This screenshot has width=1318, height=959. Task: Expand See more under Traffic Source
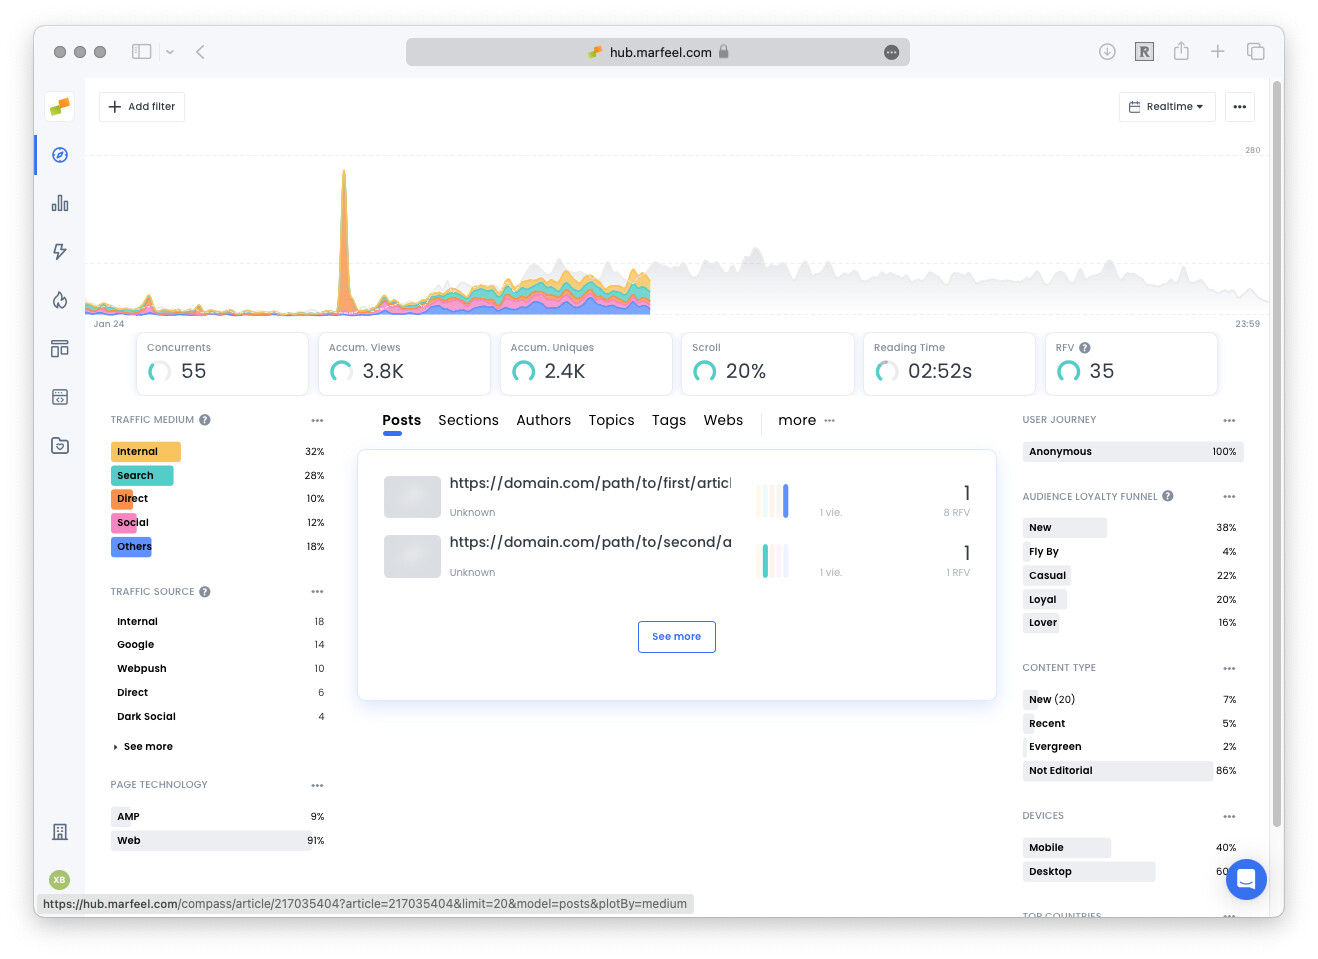[x=147, y=747]
